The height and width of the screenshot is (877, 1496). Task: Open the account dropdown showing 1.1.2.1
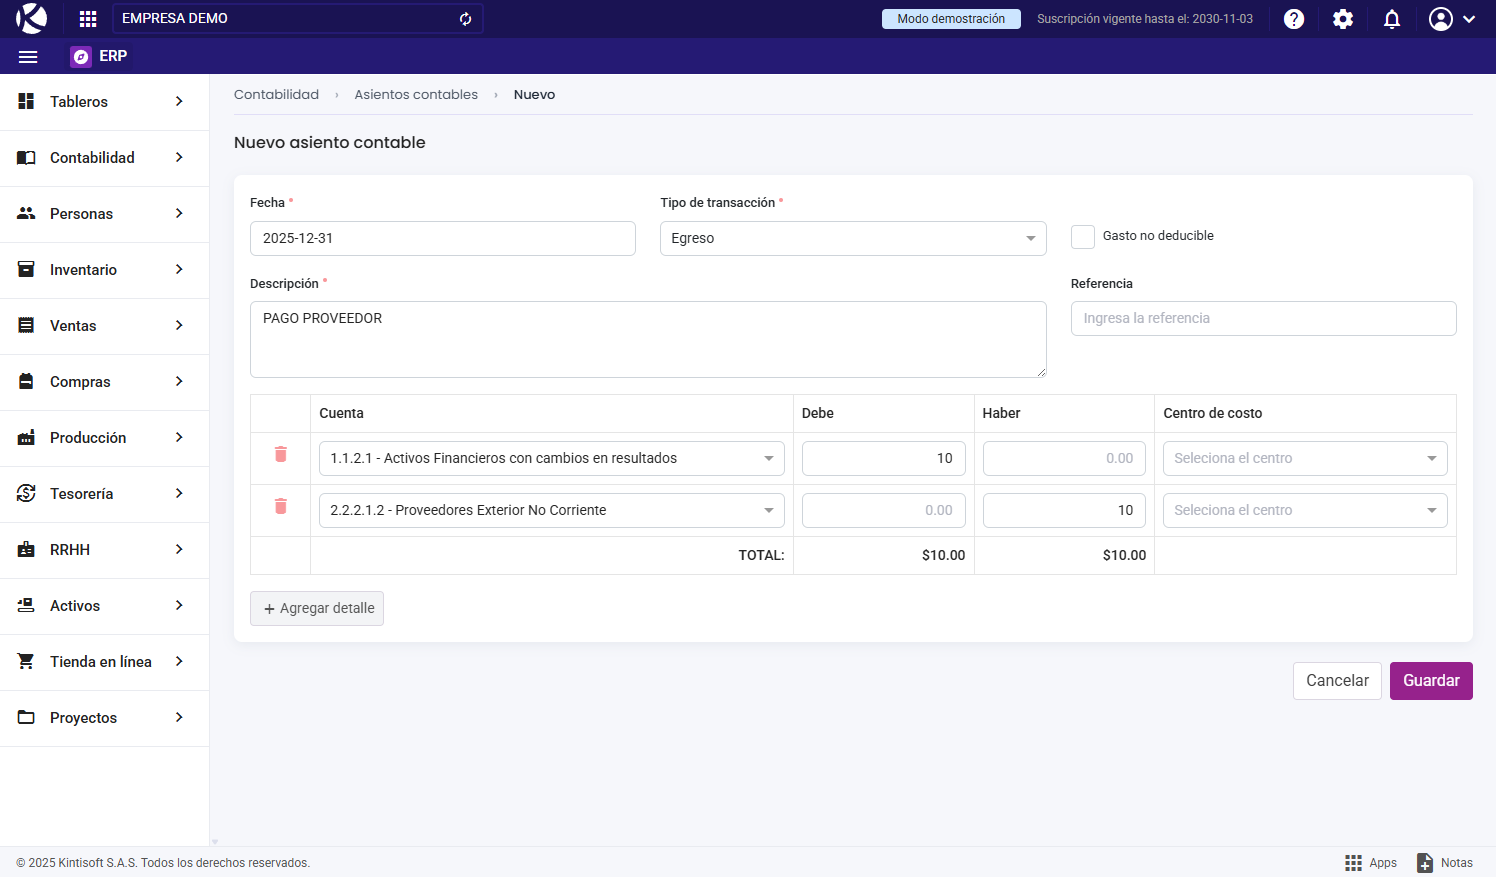click(551, 459)
